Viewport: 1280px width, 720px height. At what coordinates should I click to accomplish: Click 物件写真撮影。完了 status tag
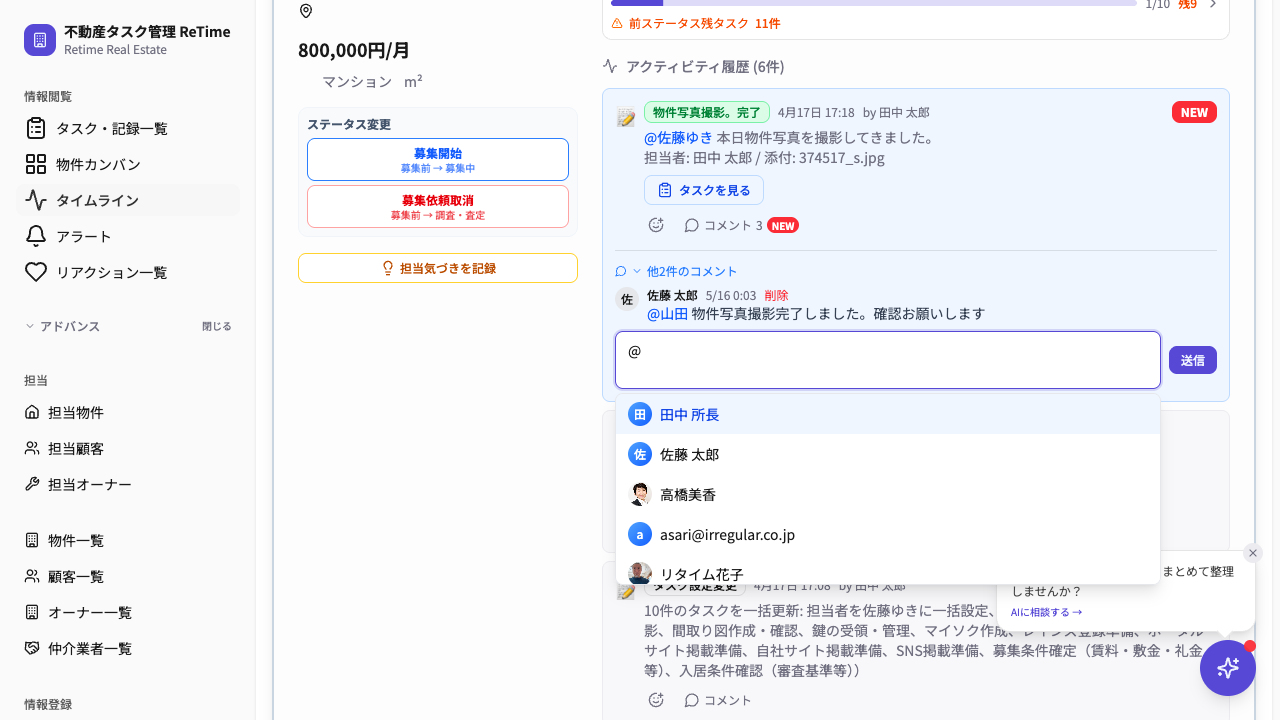point(707,112)
